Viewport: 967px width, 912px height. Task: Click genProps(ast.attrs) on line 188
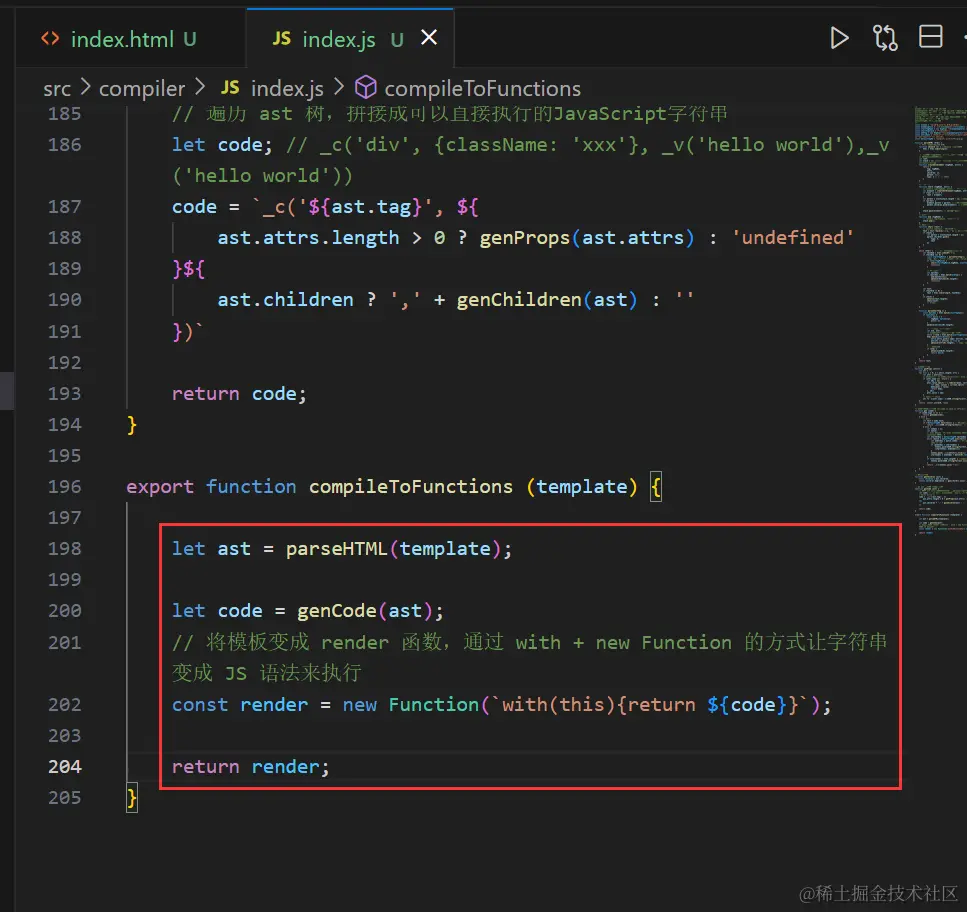click(587, 237)
